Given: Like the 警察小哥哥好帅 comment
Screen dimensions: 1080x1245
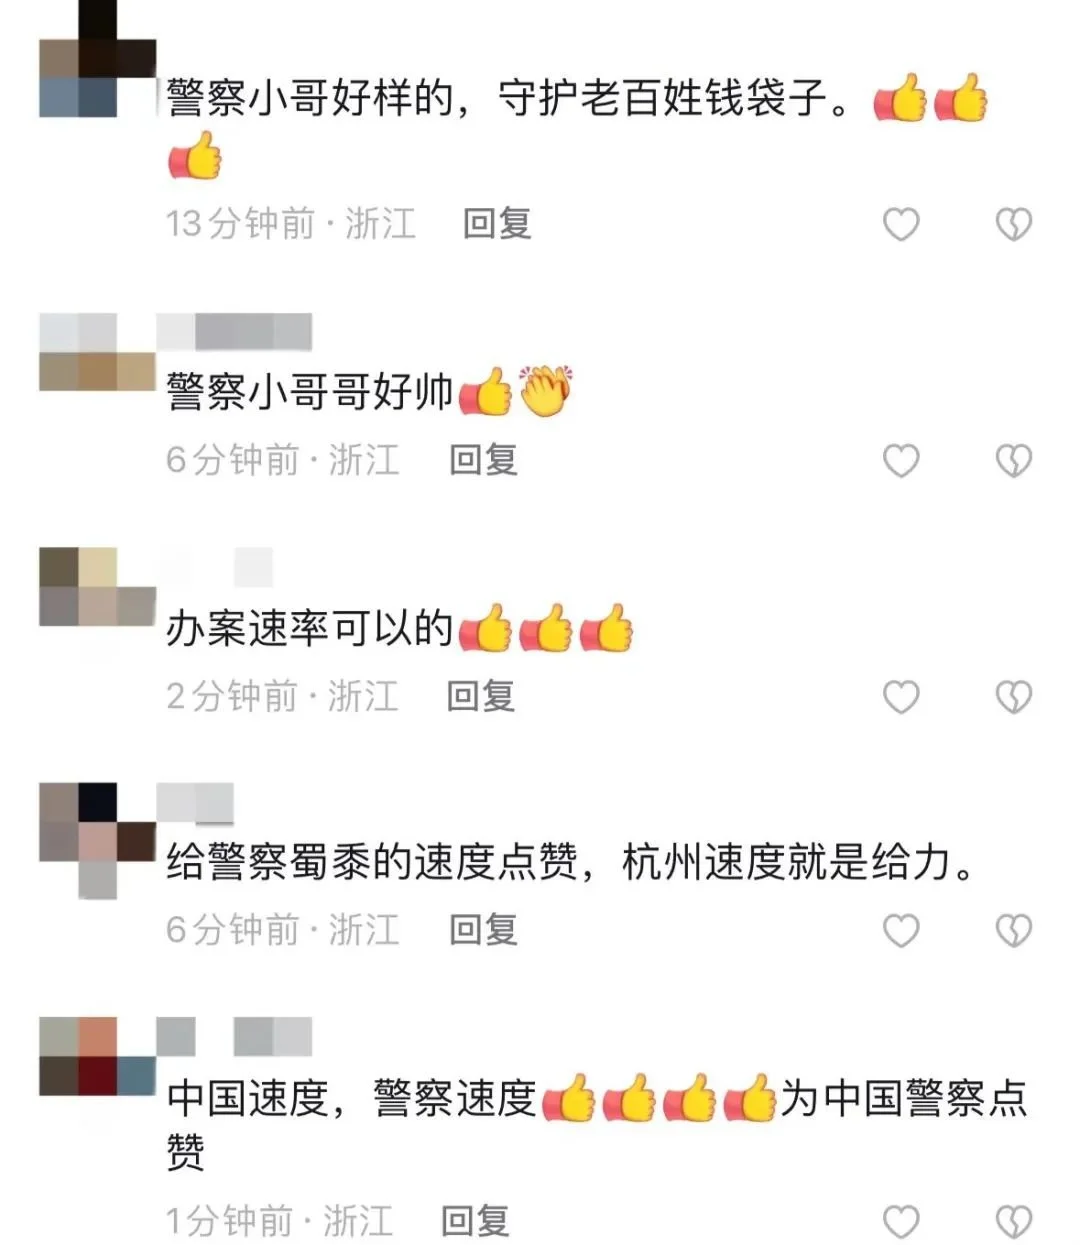Looking at the screenshot, I should click(901, 460).
